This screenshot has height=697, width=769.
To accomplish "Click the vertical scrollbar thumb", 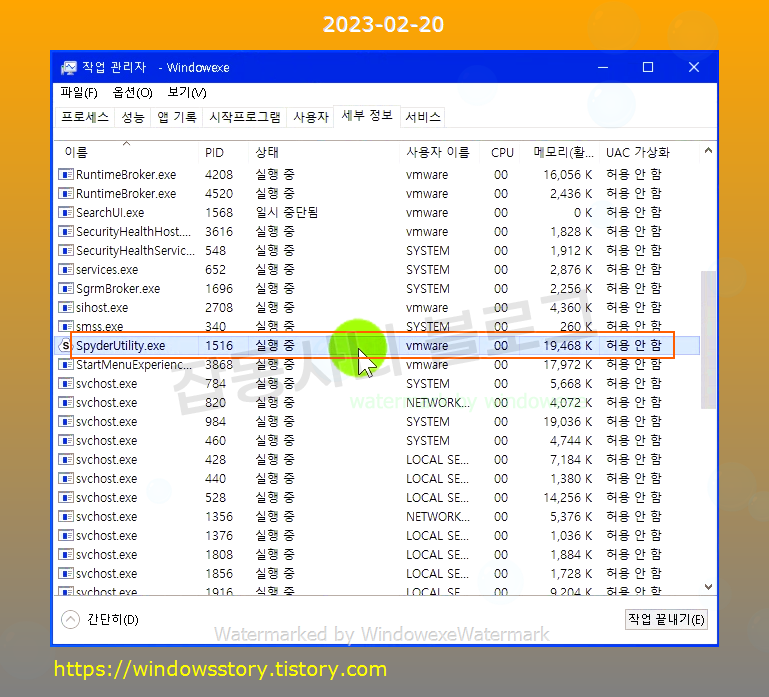I will click(x=708, y=339).
